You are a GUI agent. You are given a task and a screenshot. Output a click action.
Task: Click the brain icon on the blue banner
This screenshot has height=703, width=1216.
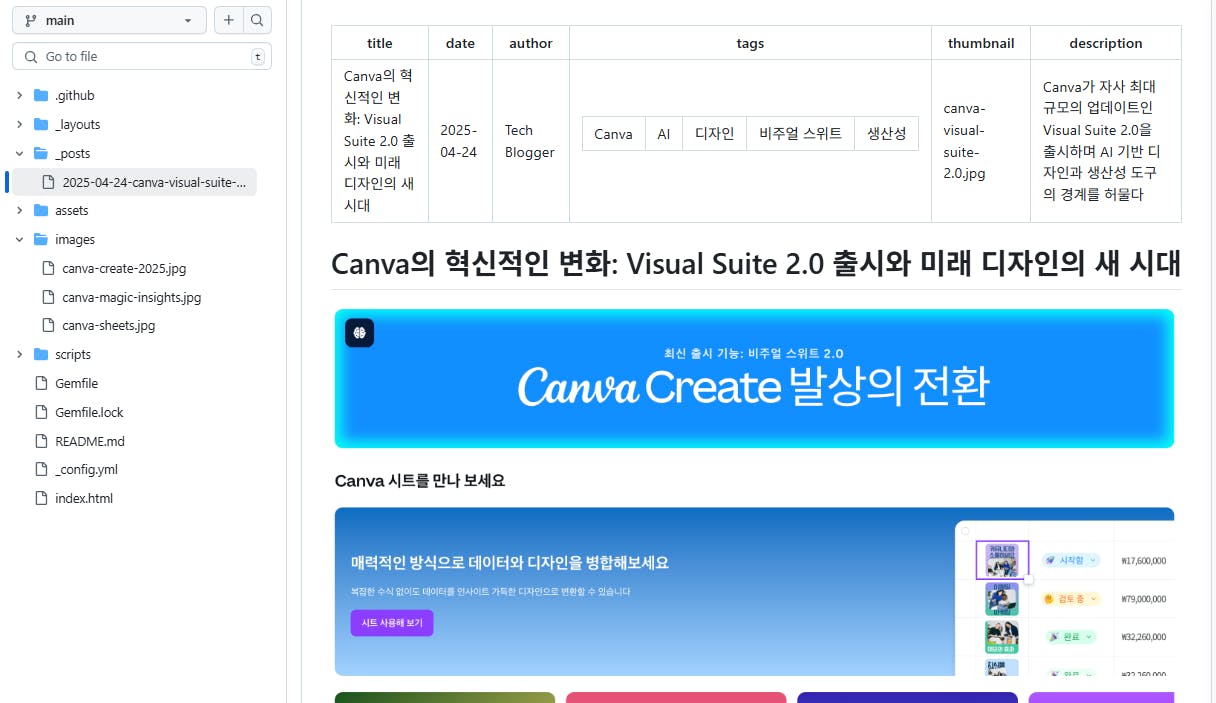click(x=359, y=333)
